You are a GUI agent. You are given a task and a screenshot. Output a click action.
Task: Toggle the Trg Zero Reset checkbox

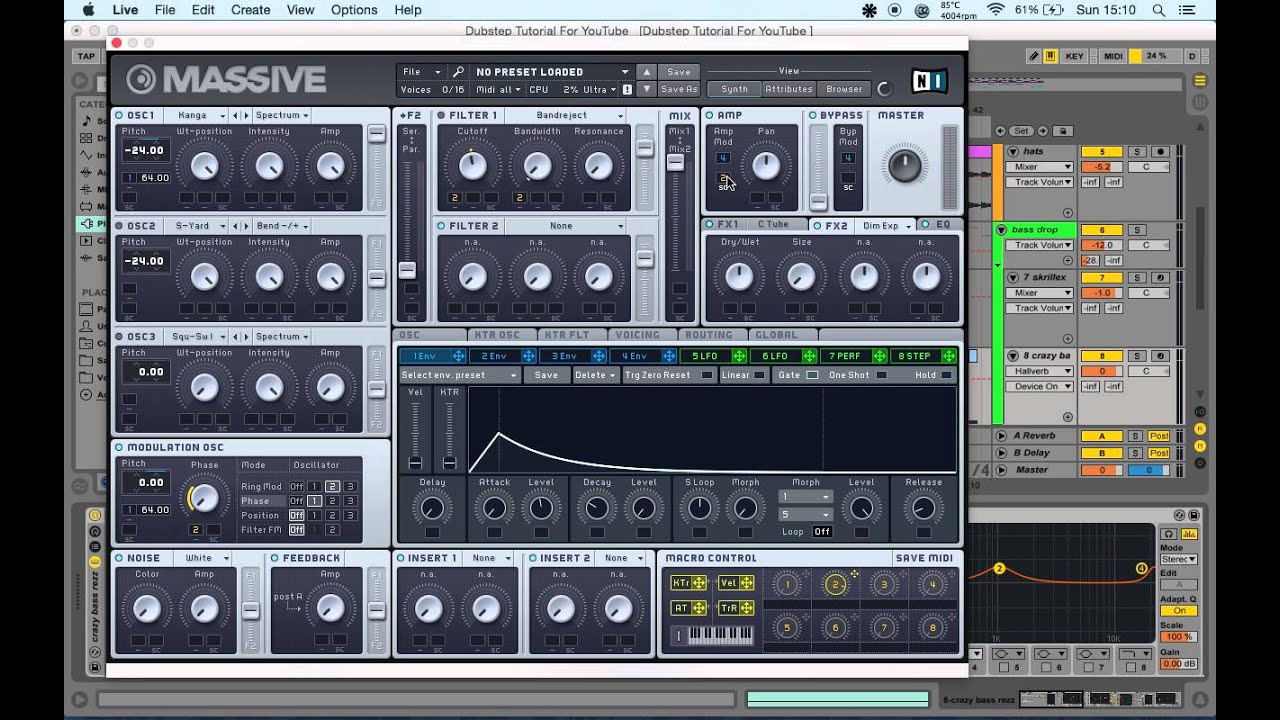point(707,375)
